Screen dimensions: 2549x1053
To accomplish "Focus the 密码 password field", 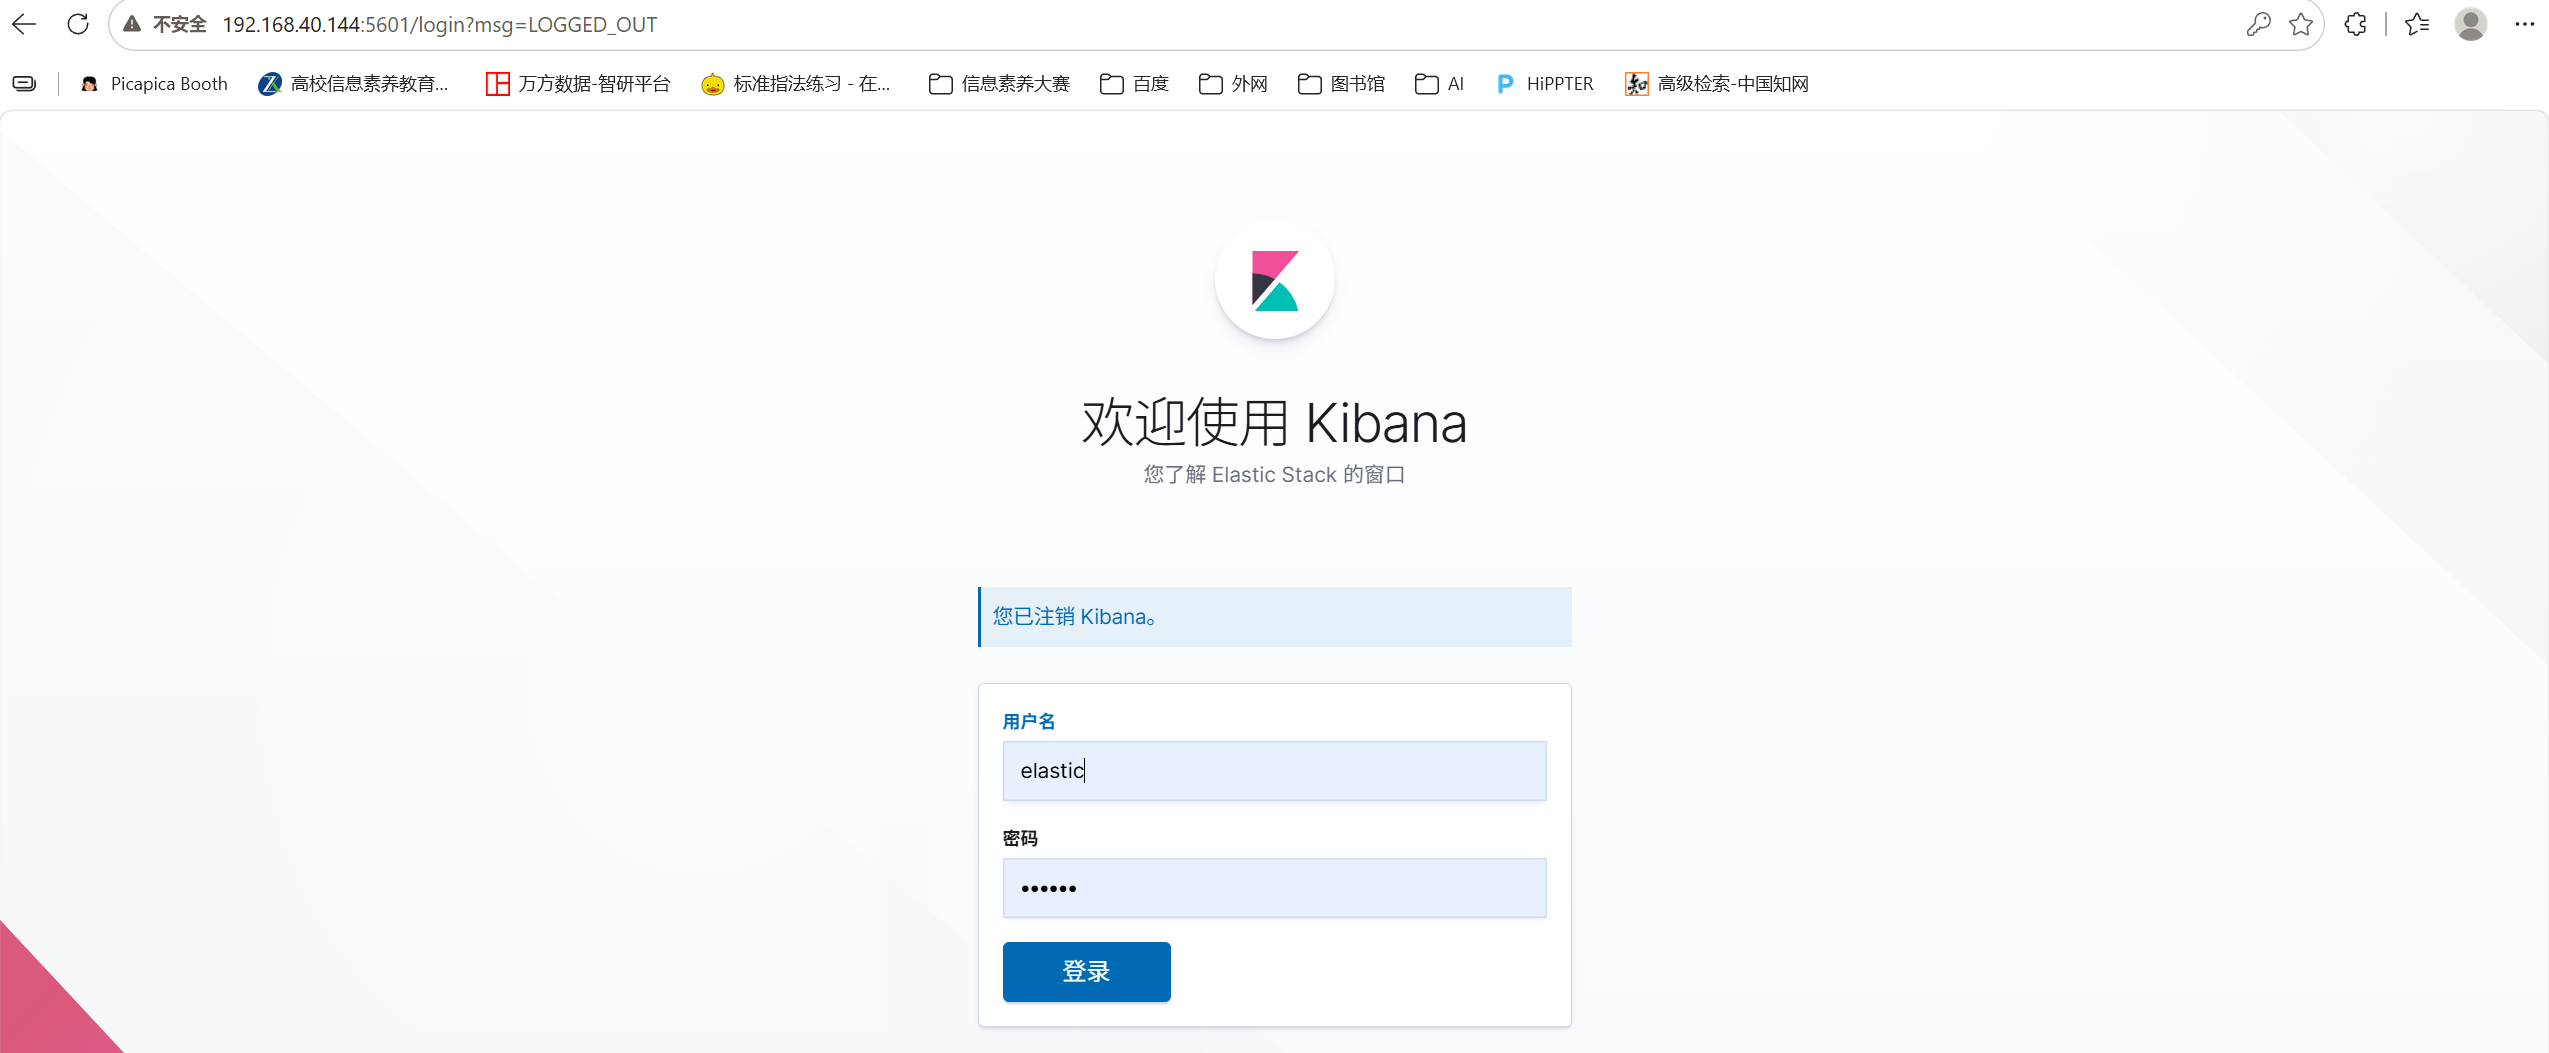I will [x=1274, y=887].
